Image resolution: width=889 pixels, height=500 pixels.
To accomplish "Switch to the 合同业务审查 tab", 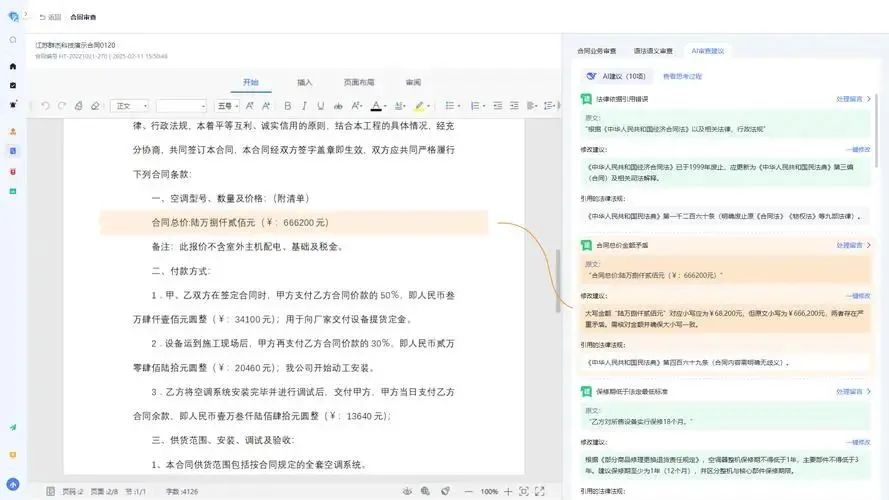I will (597, 50).
